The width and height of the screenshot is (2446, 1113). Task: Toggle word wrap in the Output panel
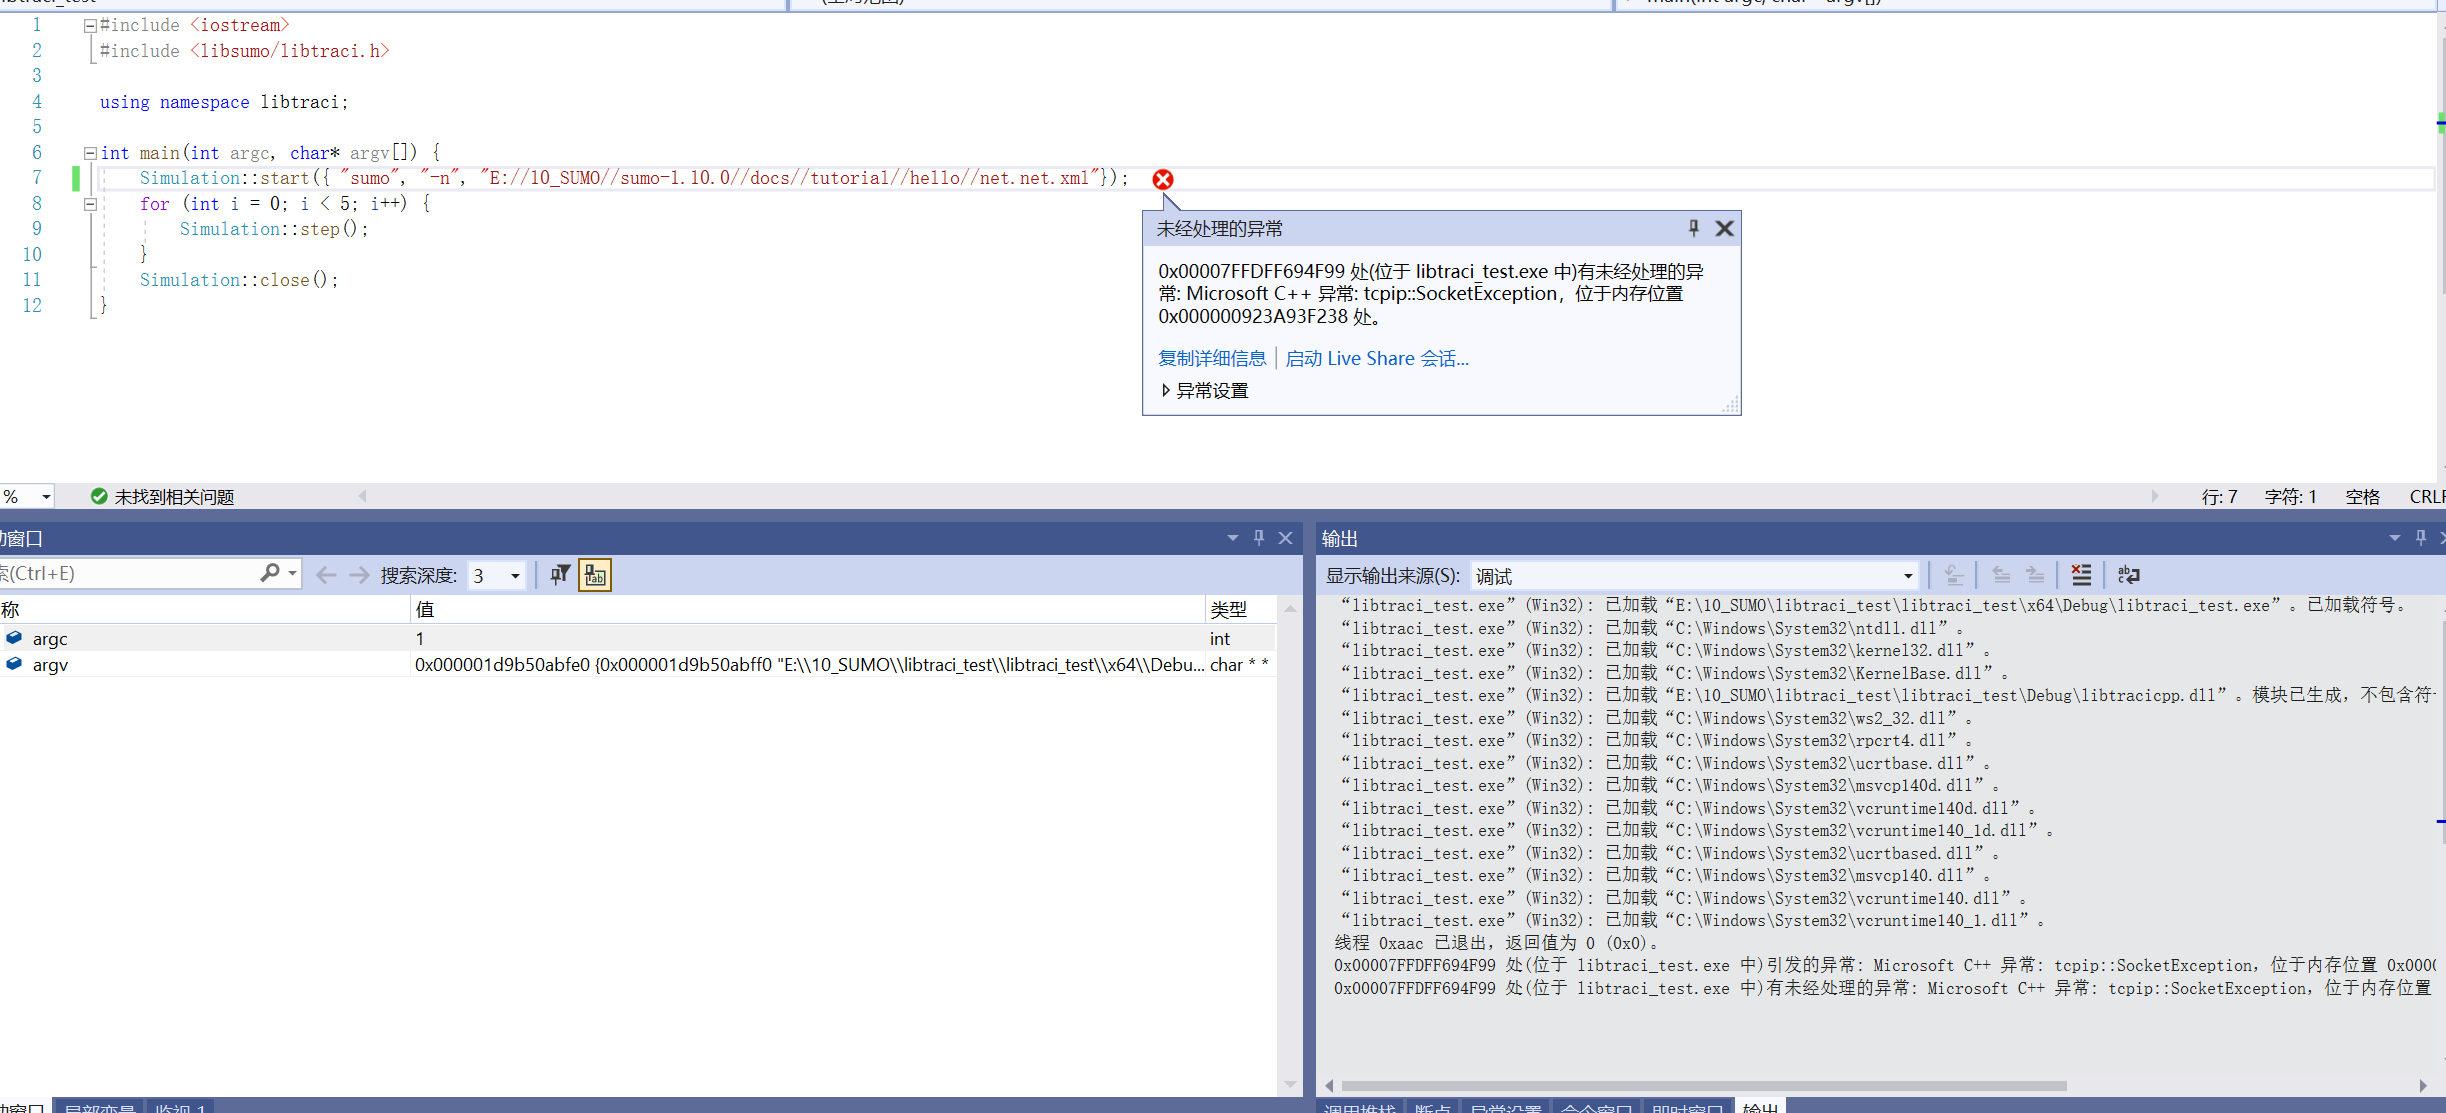(x=2129, y=575)
